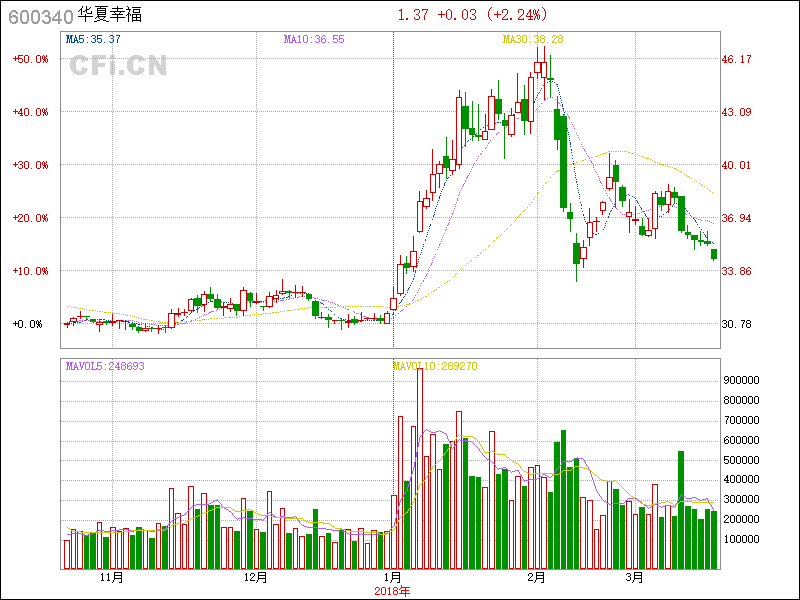Click the stock code 600340
800x600 pixels.
[x=40, y=16]
